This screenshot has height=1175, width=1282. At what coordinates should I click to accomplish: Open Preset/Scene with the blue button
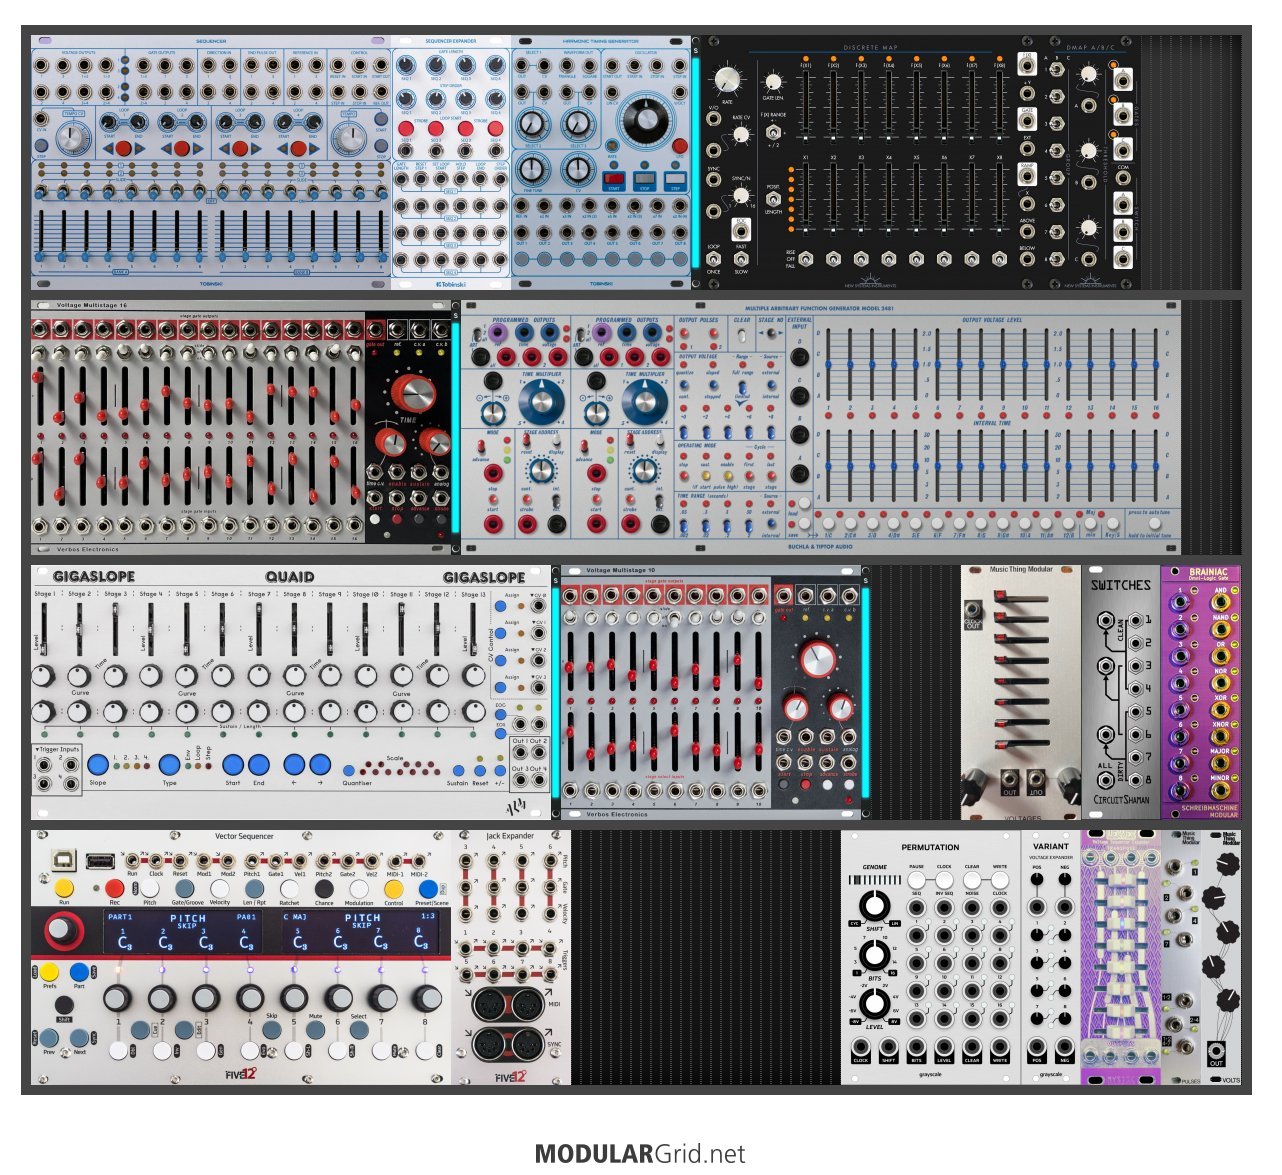pyautogui.click(x=429, y=888)
